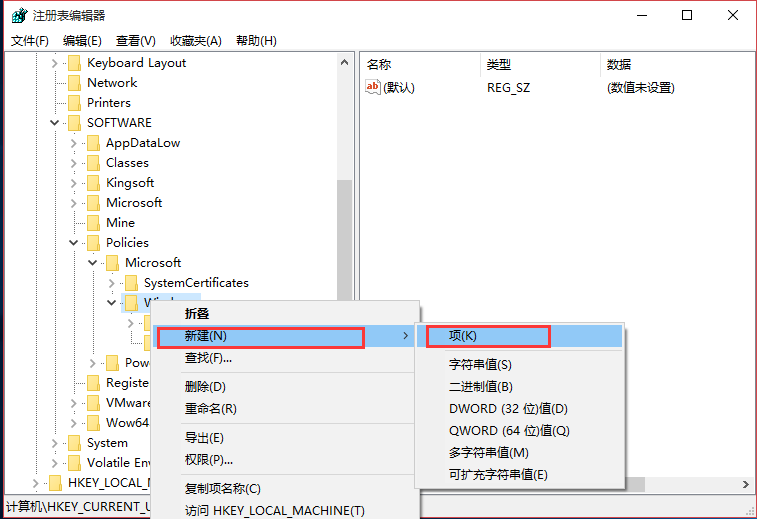The width and height of the screenshot is (757, 519).
Task: Expand the Keyboard Layout tree node
Action: click(x=55, y=63)
